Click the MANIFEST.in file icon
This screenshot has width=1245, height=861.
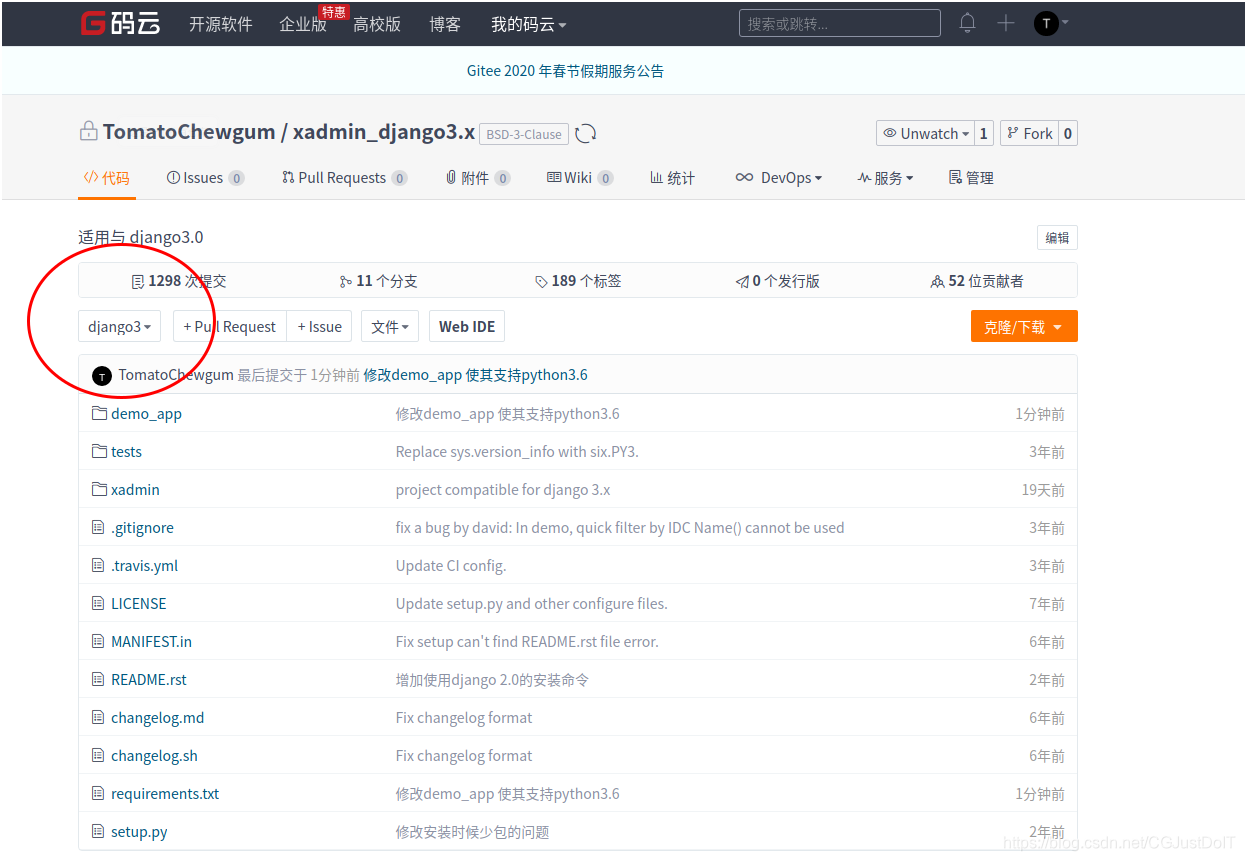pyautogui.click(x=98, y=641)
